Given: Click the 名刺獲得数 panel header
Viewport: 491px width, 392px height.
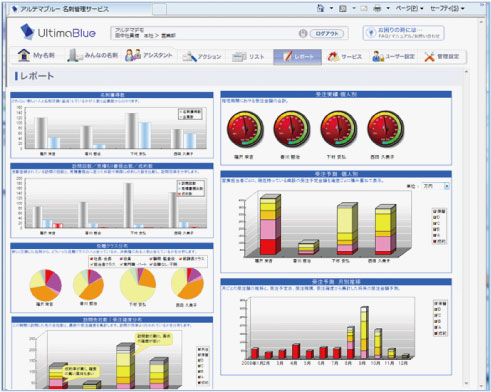Looking at the screenshot, I should (112, 95).
